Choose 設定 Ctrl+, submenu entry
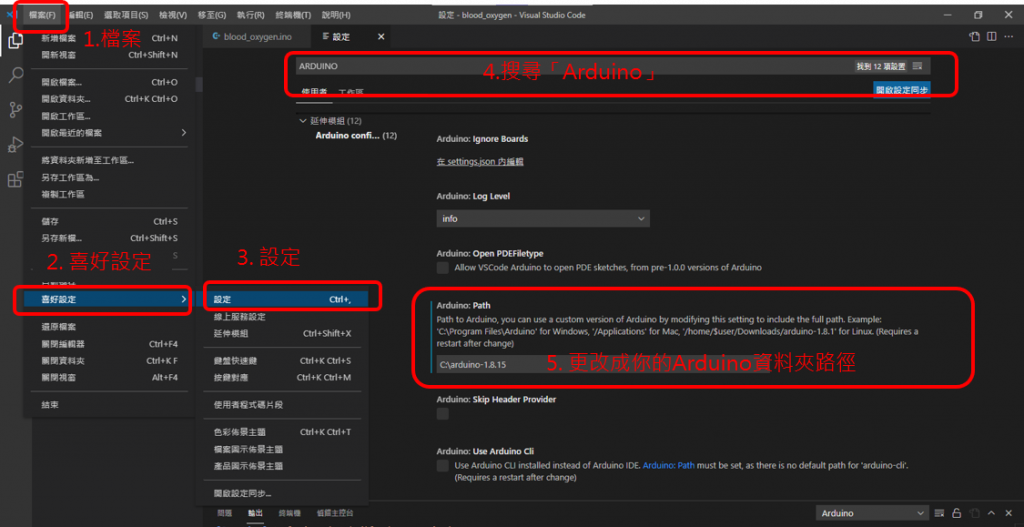 pyautogui.click(x=282, y=300)
